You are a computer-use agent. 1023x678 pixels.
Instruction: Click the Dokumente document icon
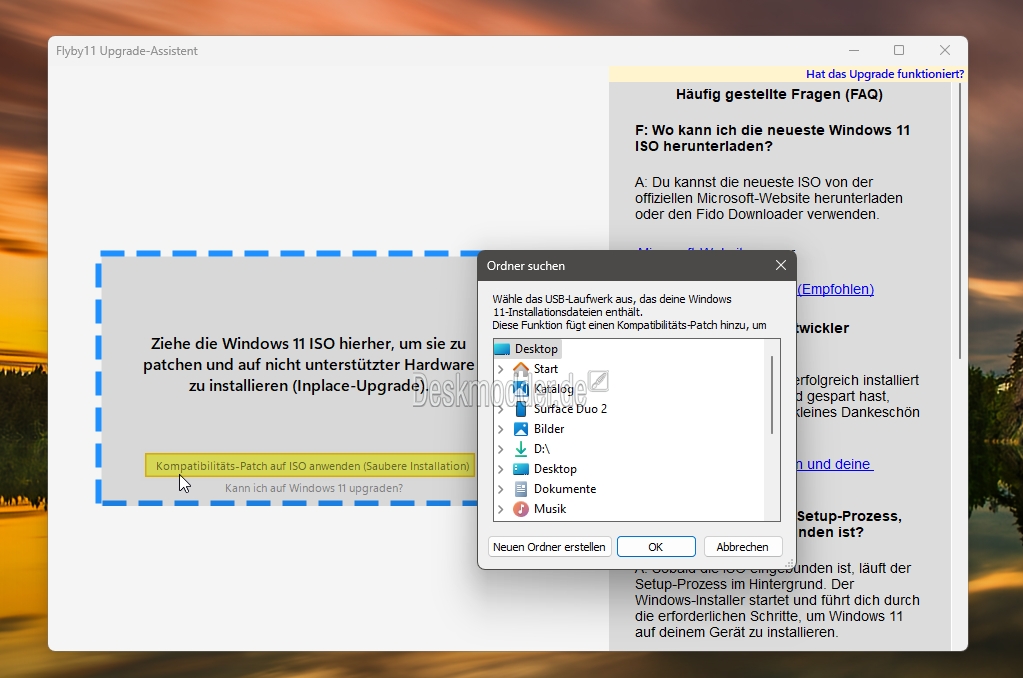(521, 489)
